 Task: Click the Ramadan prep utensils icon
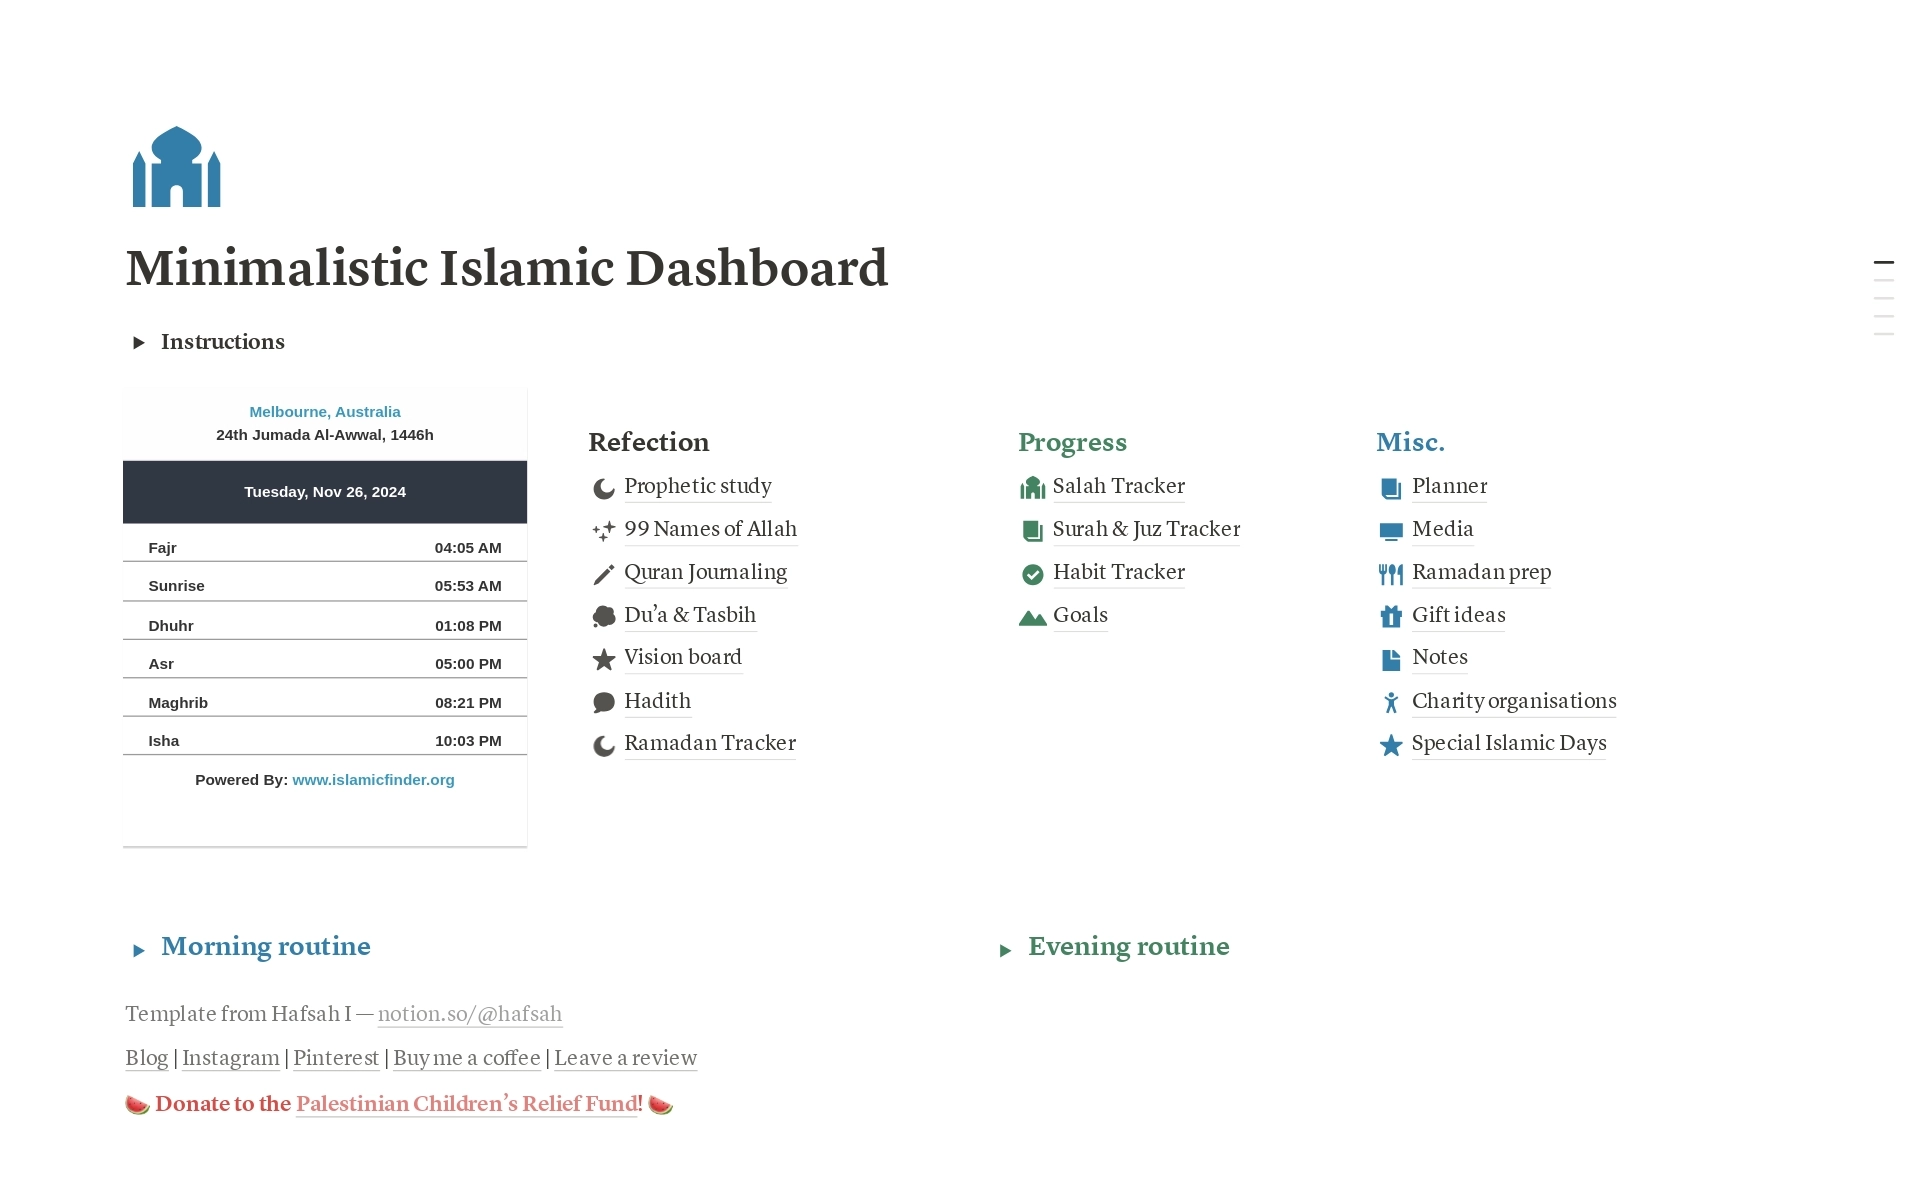coord(1391,570)
